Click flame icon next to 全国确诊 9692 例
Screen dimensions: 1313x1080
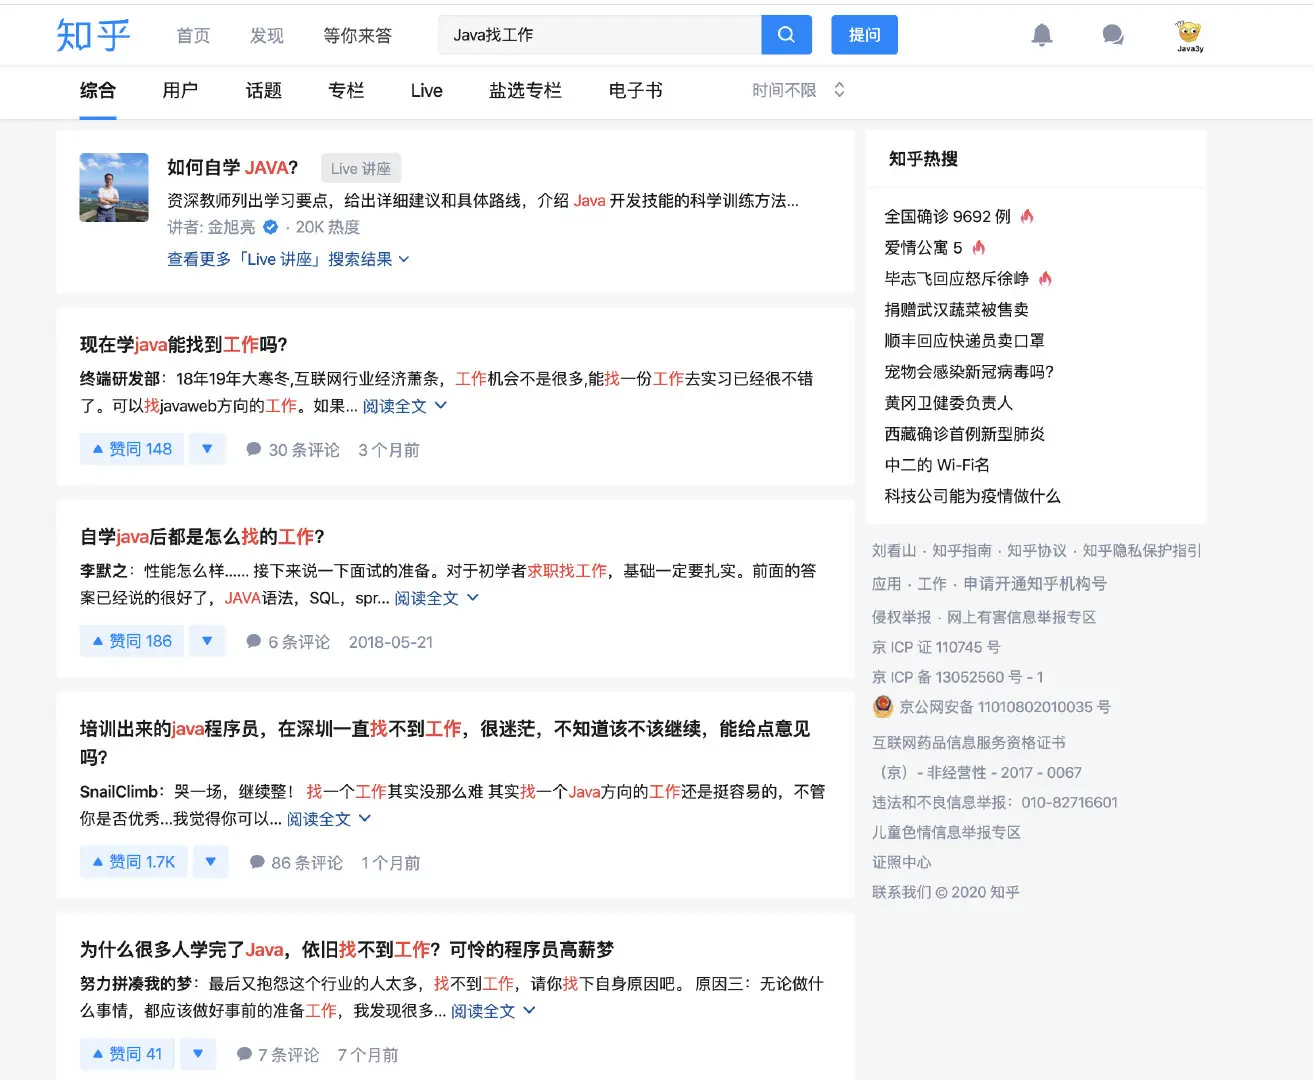(x=1027, y=216)
